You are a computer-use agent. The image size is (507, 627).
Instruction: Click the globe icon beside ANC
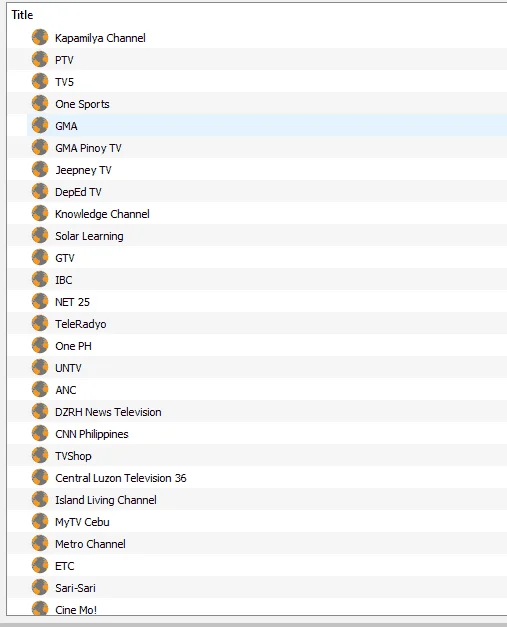(40, 389)
